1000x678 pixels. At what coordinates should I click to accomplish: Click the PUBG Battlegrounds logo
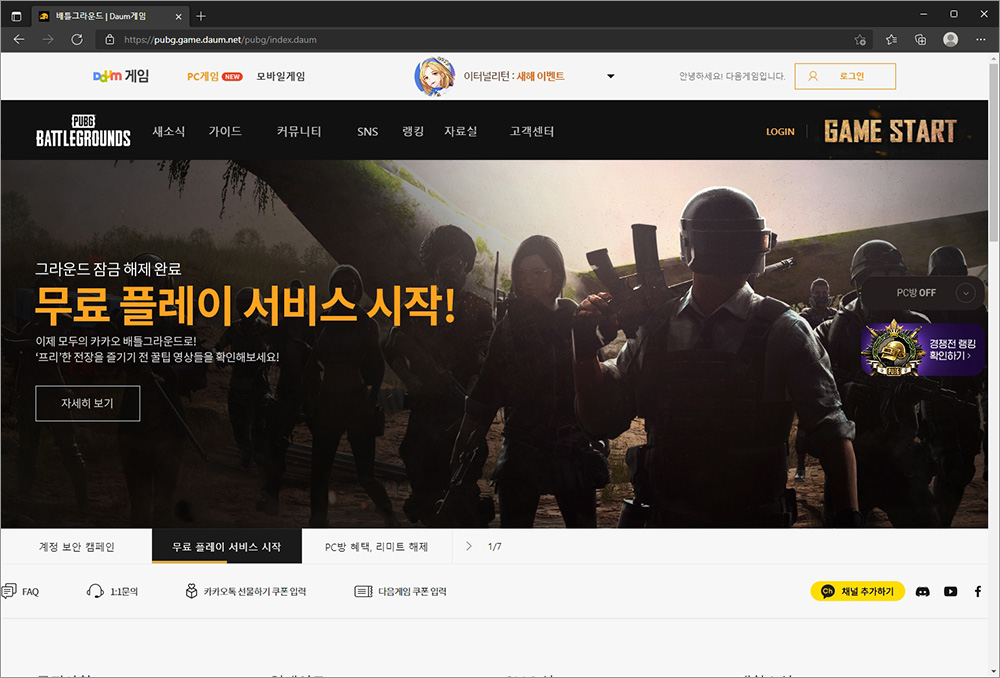(83, 131)
